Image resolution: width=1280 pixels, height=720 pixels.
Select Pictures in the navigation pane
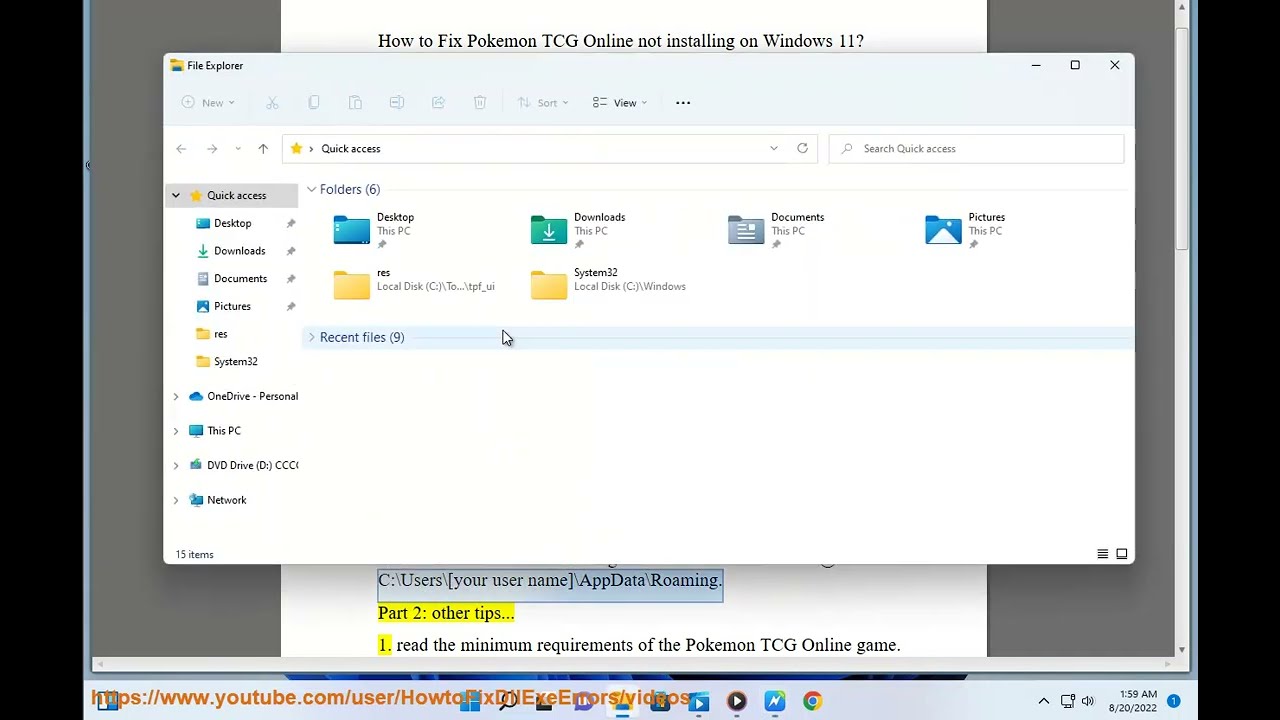pos(232,307)
